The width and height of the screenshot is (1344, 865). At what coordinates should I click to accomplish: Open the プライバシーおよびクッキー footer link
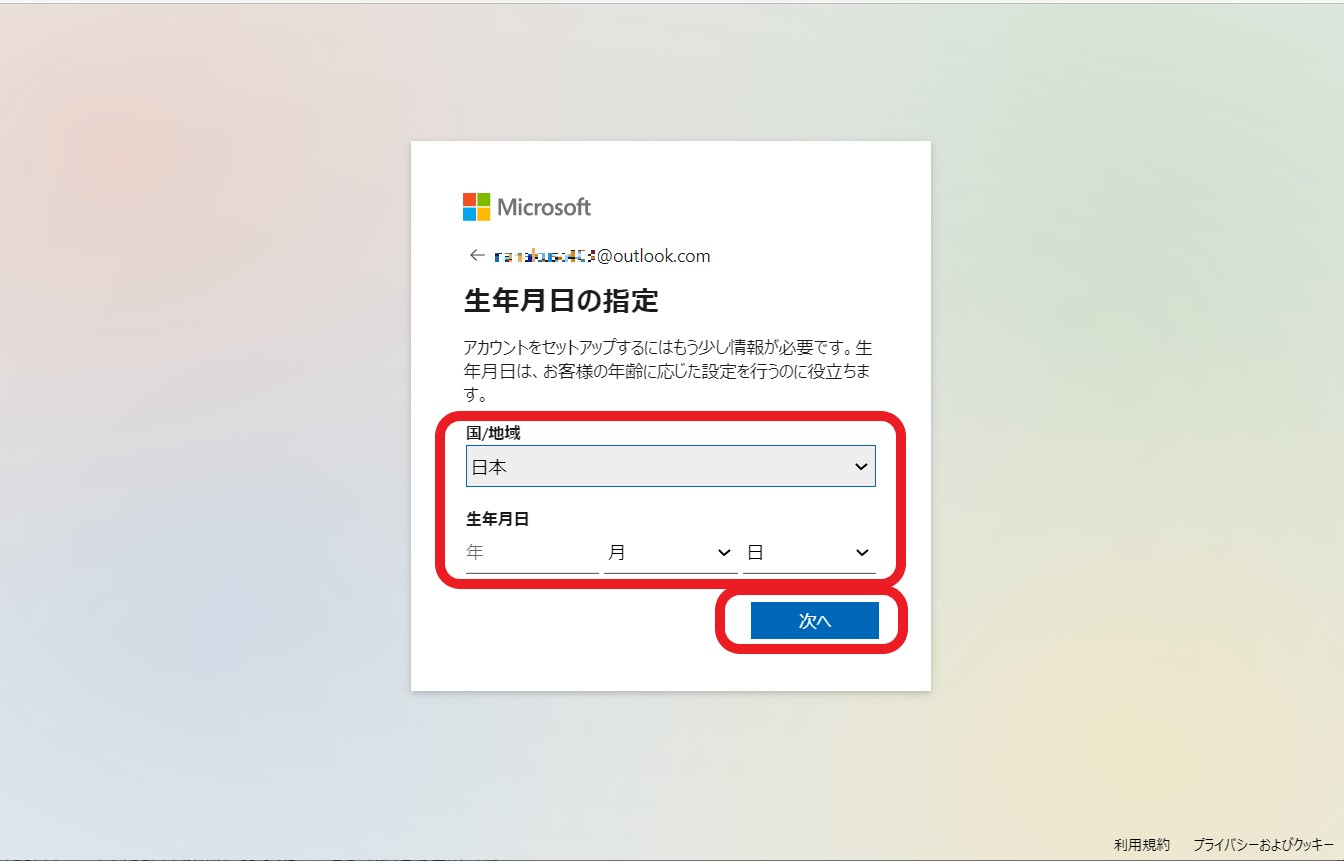tap(1263, 845)
